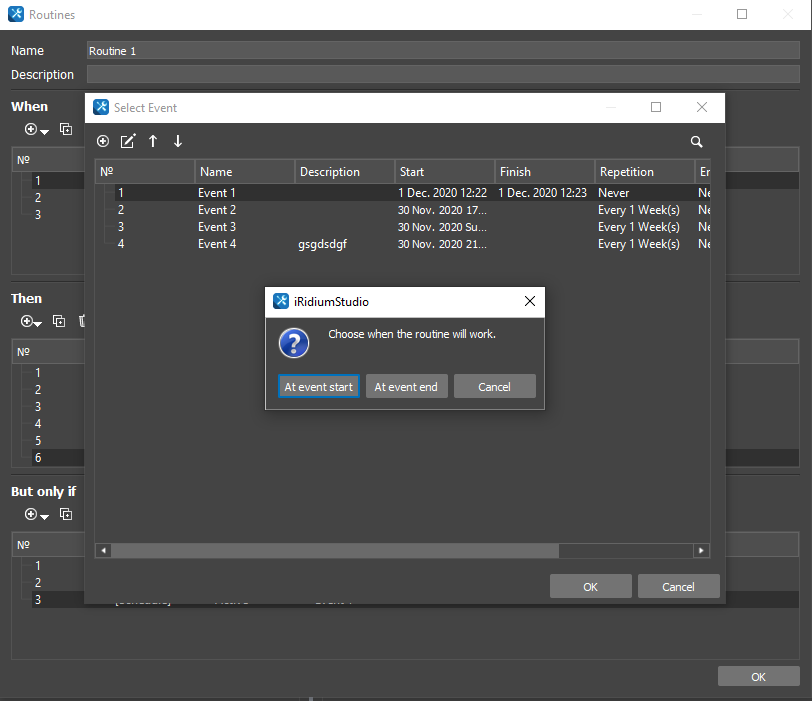
Task: Click the copy icon under But only if
Action: pyautogui.click(x=66, y=514)
